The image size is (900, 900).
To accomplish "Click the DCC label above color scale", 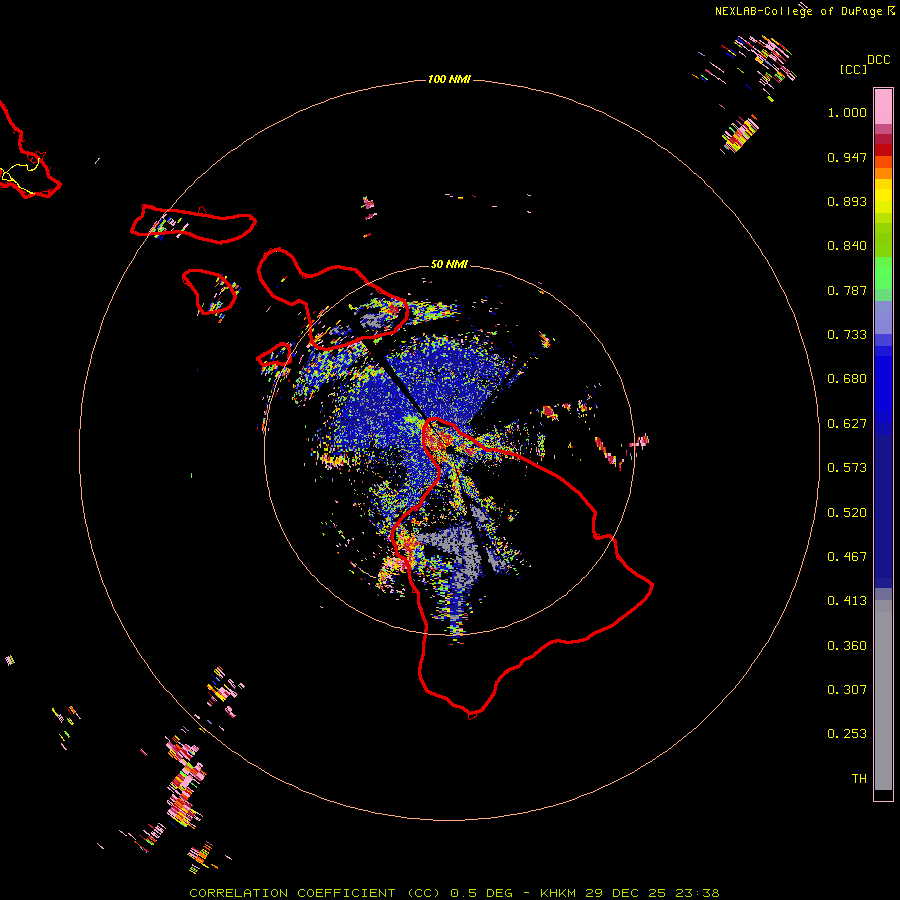I will pos(878,60).
